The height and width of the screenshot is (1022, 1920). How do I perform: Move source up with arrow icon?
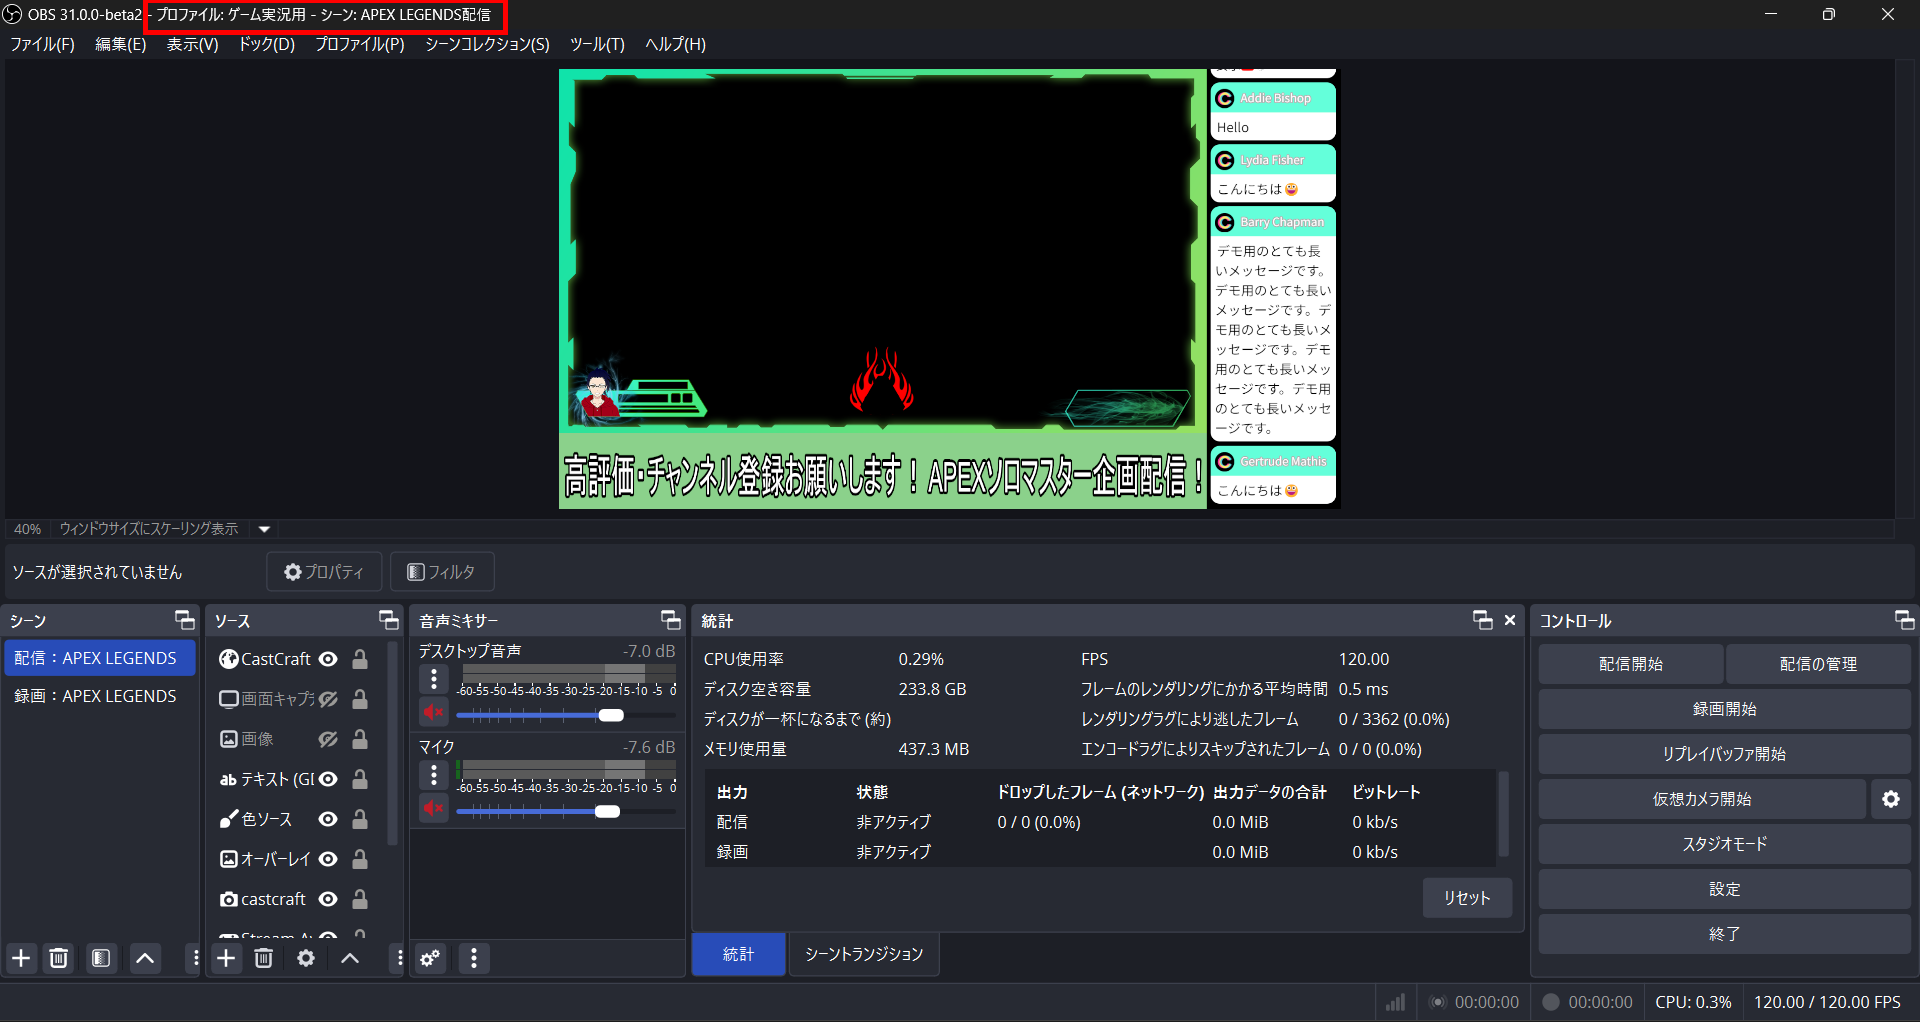350,958
